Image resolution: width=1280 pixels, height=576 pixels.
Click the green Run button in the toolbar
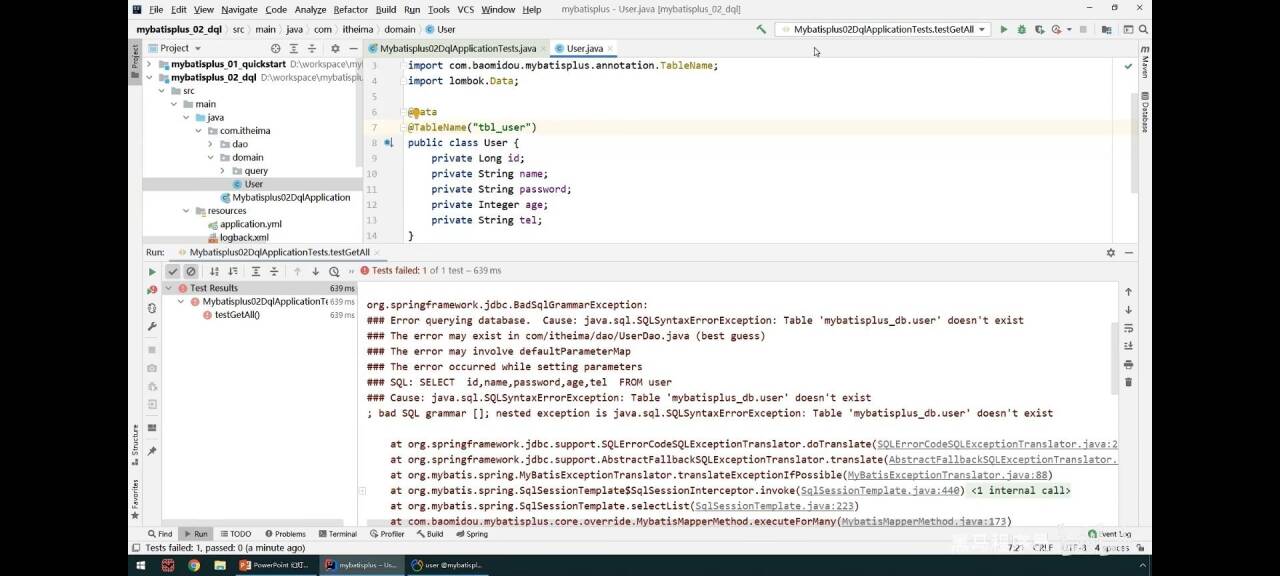pyautogui.click(x=1004, y=30)
